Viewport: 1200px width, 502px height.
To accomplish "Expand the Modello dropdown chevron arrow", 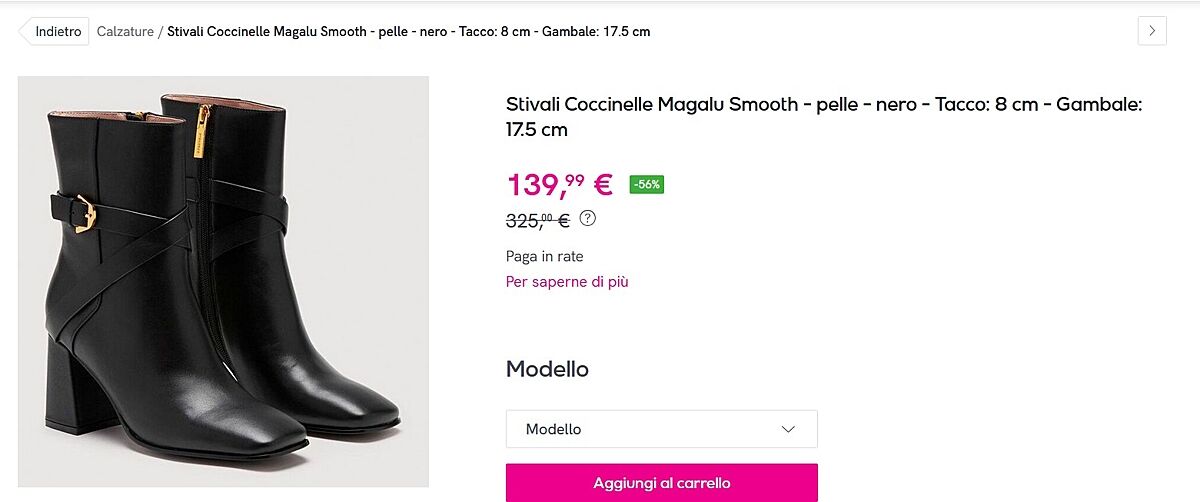I will pos(788,429).
